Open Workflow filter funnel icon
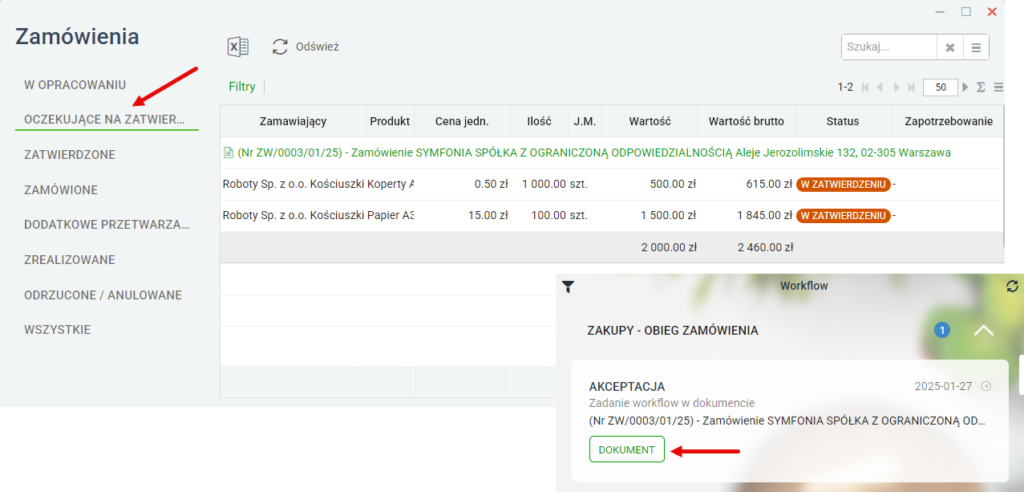The height and width of the screenshot is (492, 1024). 568,286
